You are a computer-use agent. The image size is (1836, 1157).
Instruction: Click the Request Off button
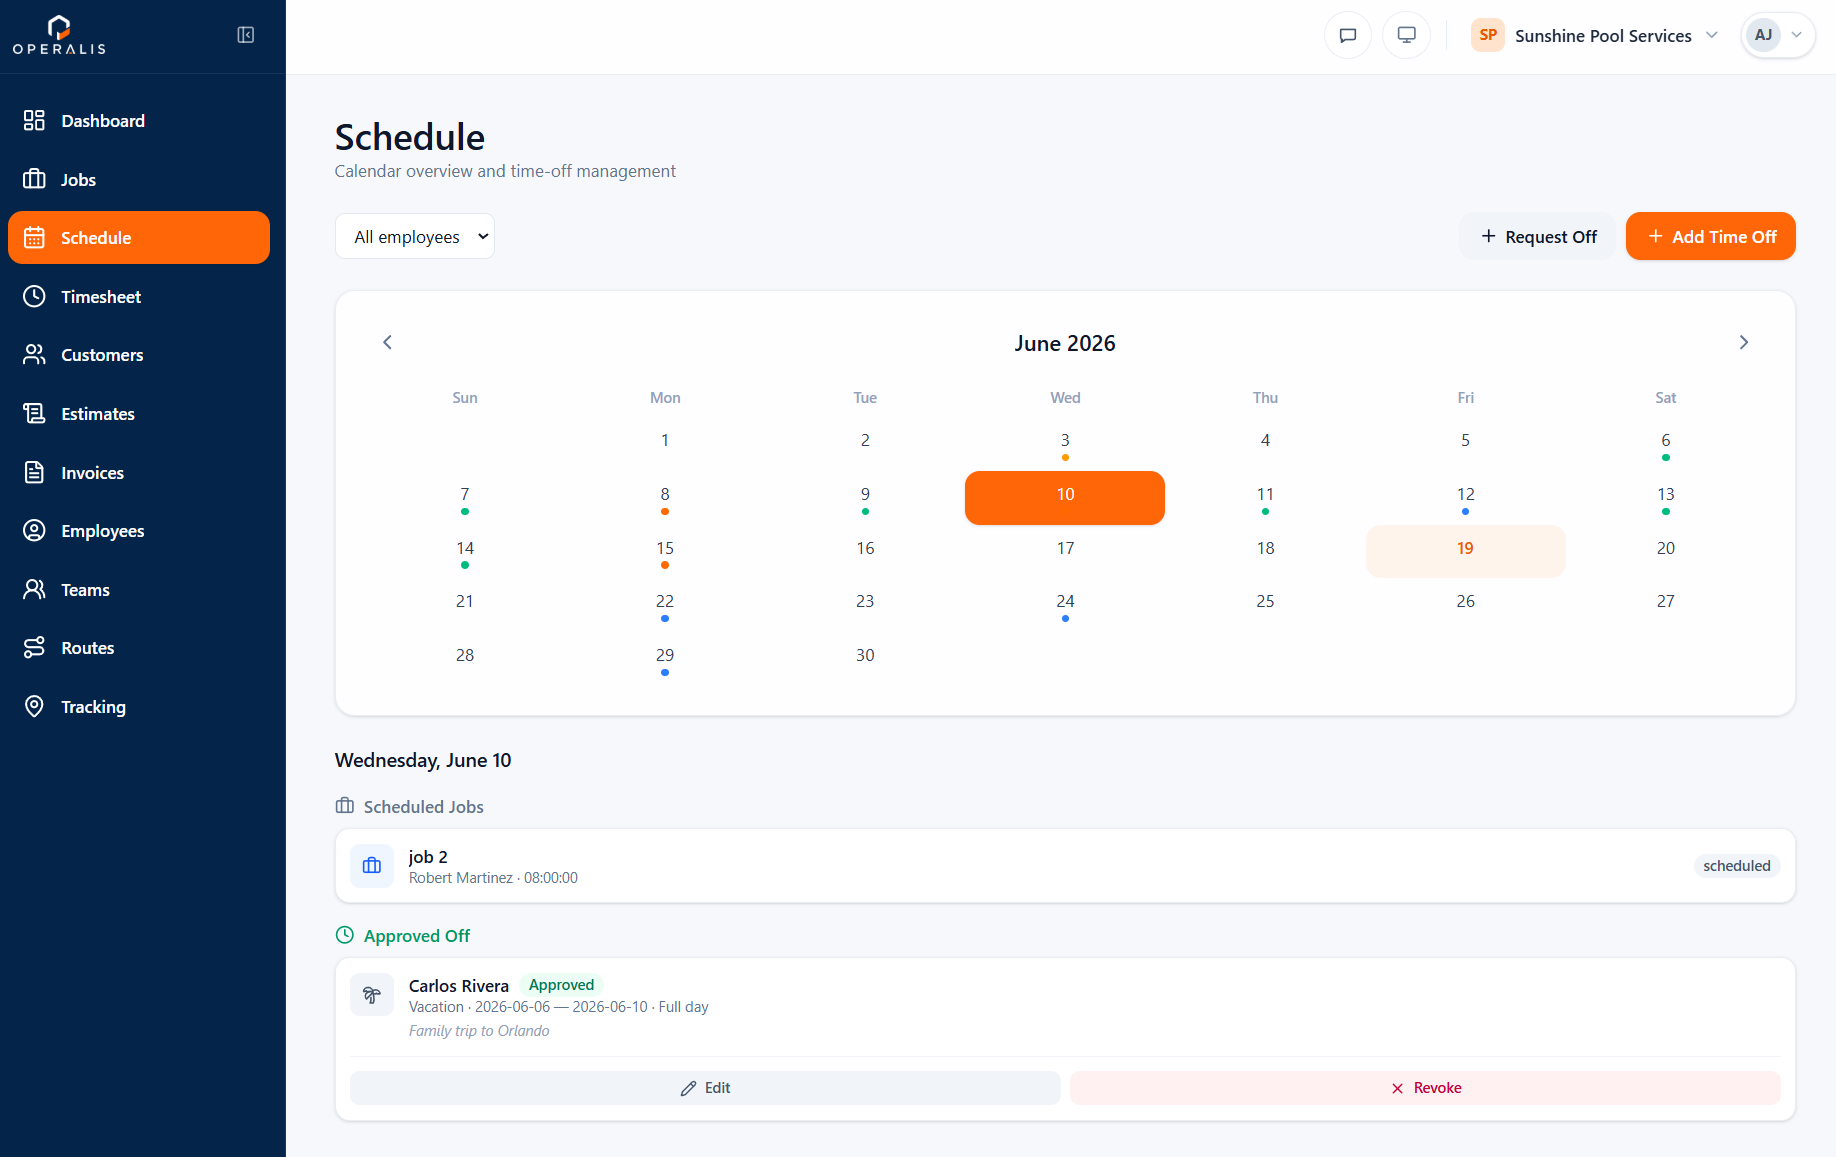coord(1538,237)
